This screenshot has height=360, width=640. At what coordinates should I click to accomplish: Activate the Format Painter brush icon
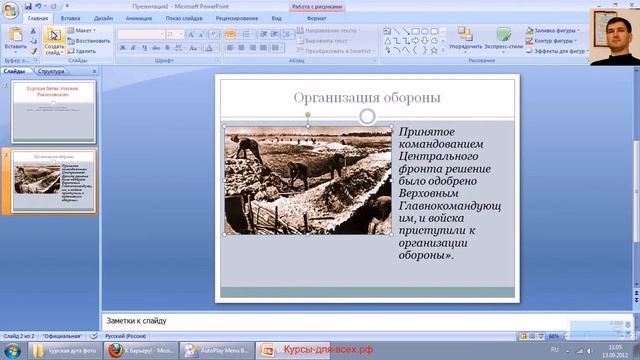[x=33, y=51]
